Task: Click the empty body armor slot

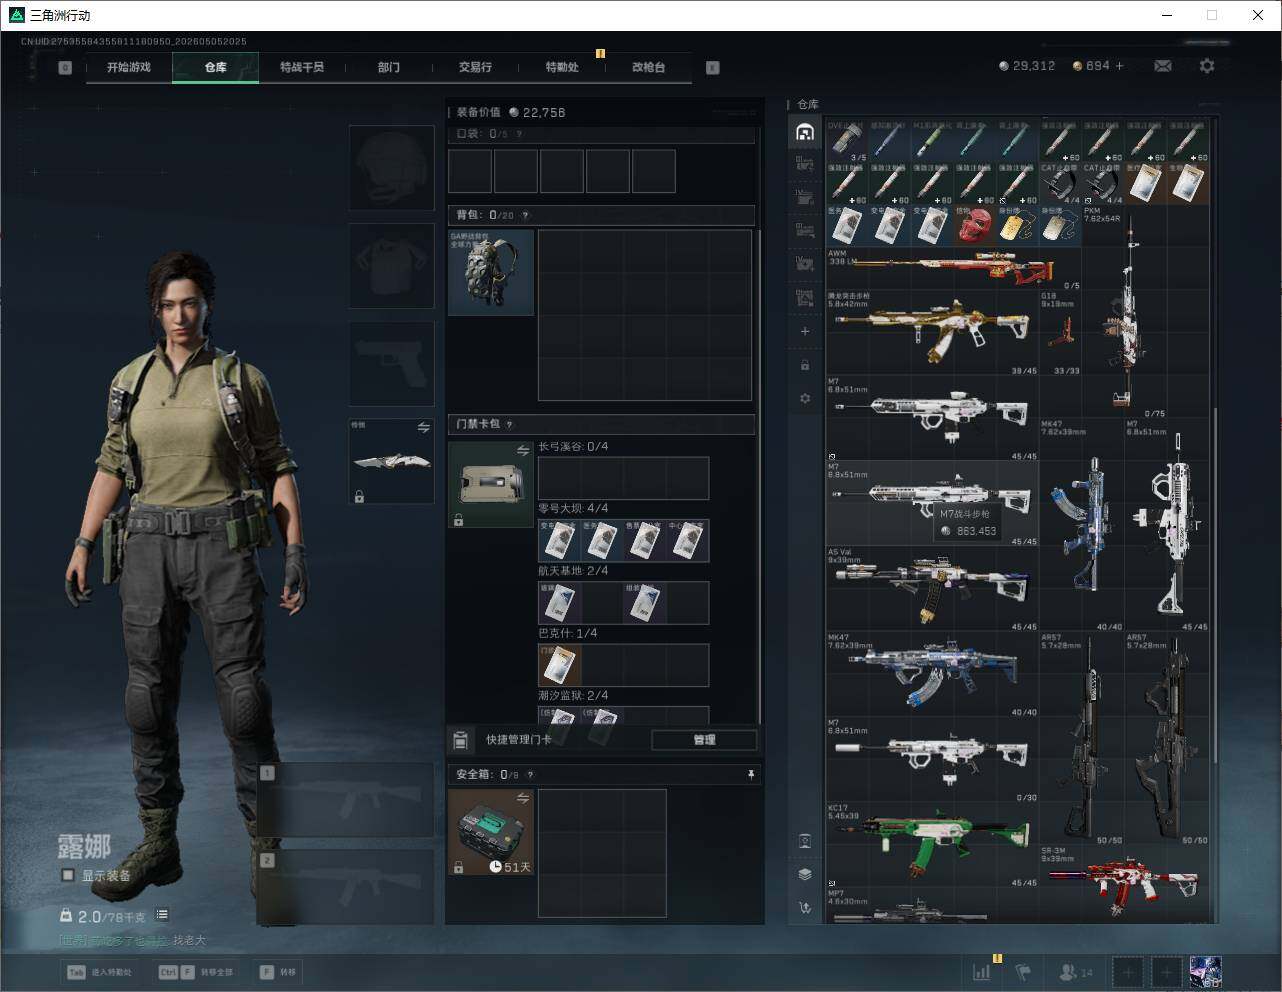Action: (391, 265)
